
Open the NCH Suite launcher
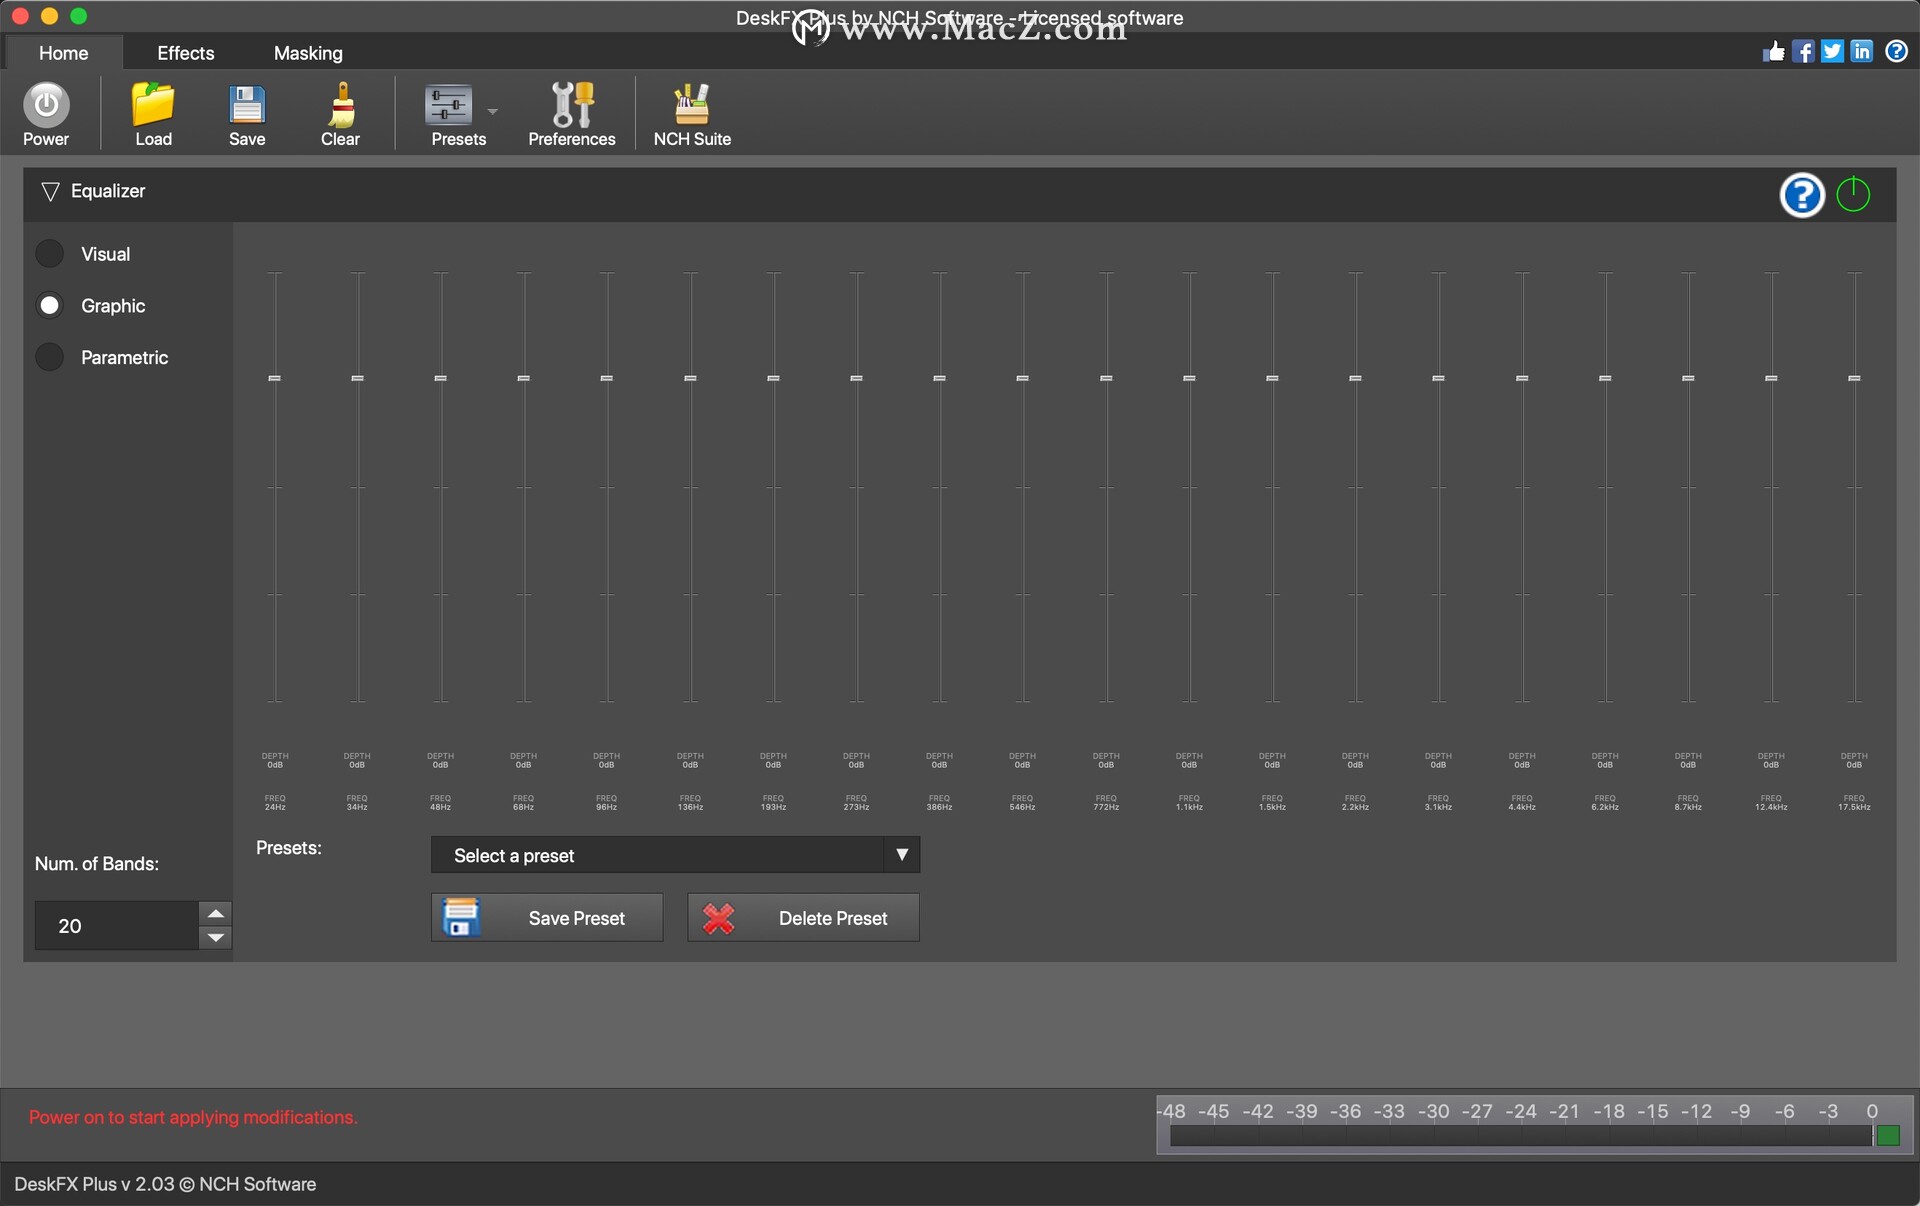pos(693,114)
